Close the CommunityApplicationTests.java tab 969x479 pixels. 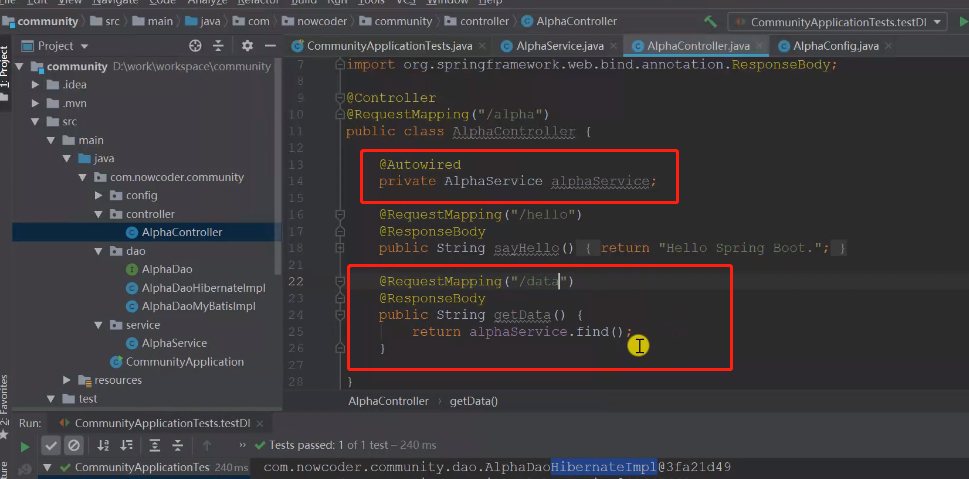coord(482,46)
